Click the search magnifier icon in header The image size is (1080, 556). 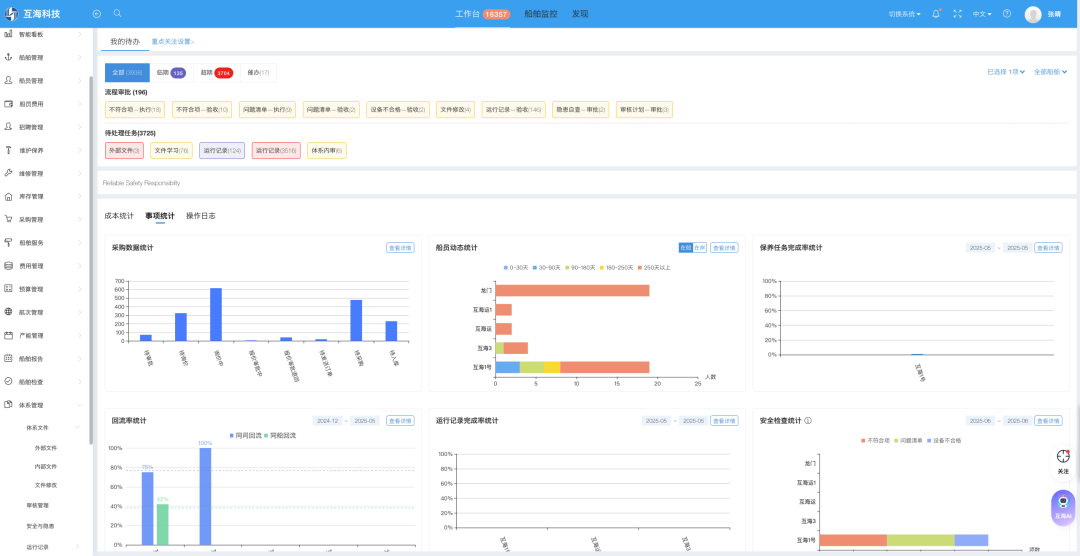pos(117,14)
